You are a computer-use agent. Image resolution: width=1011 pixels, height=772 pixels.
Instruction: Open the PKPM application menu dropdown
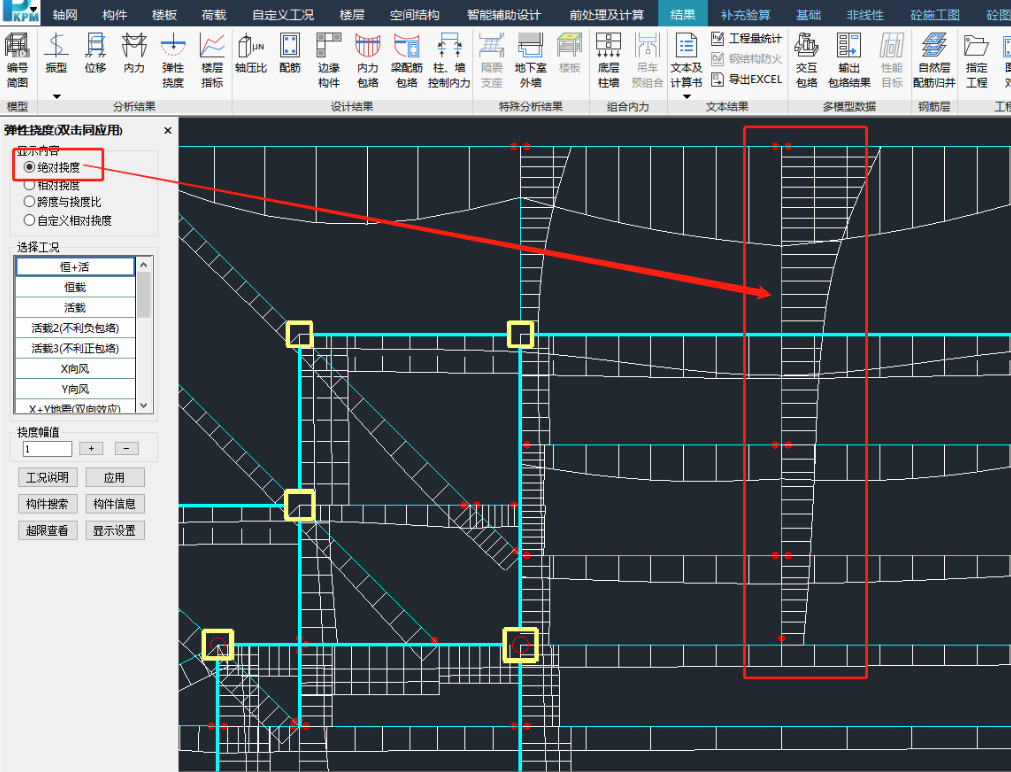coord(34,12)
